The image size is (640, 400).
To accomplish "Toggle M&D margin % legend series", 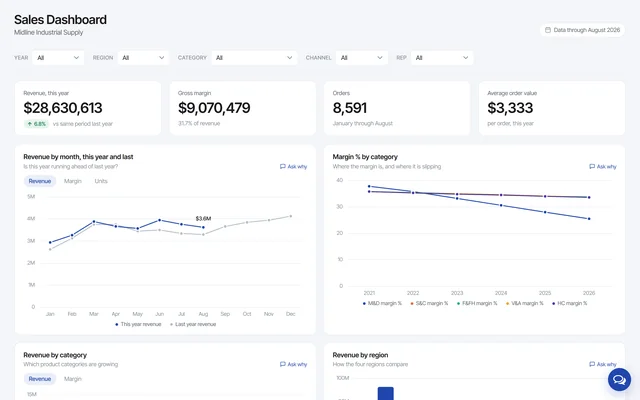I will coord(382,303).
